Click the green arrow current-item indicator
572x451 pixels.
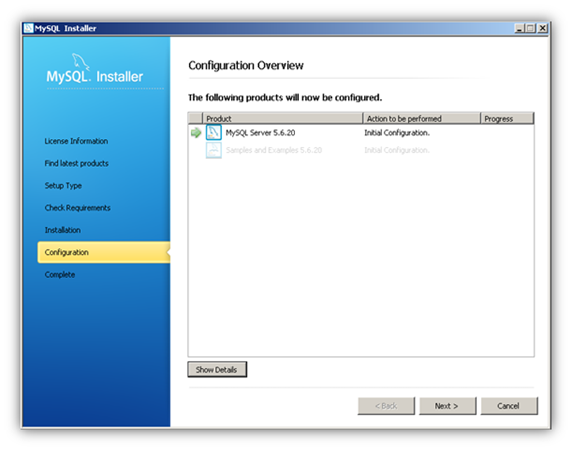(196, 133)
